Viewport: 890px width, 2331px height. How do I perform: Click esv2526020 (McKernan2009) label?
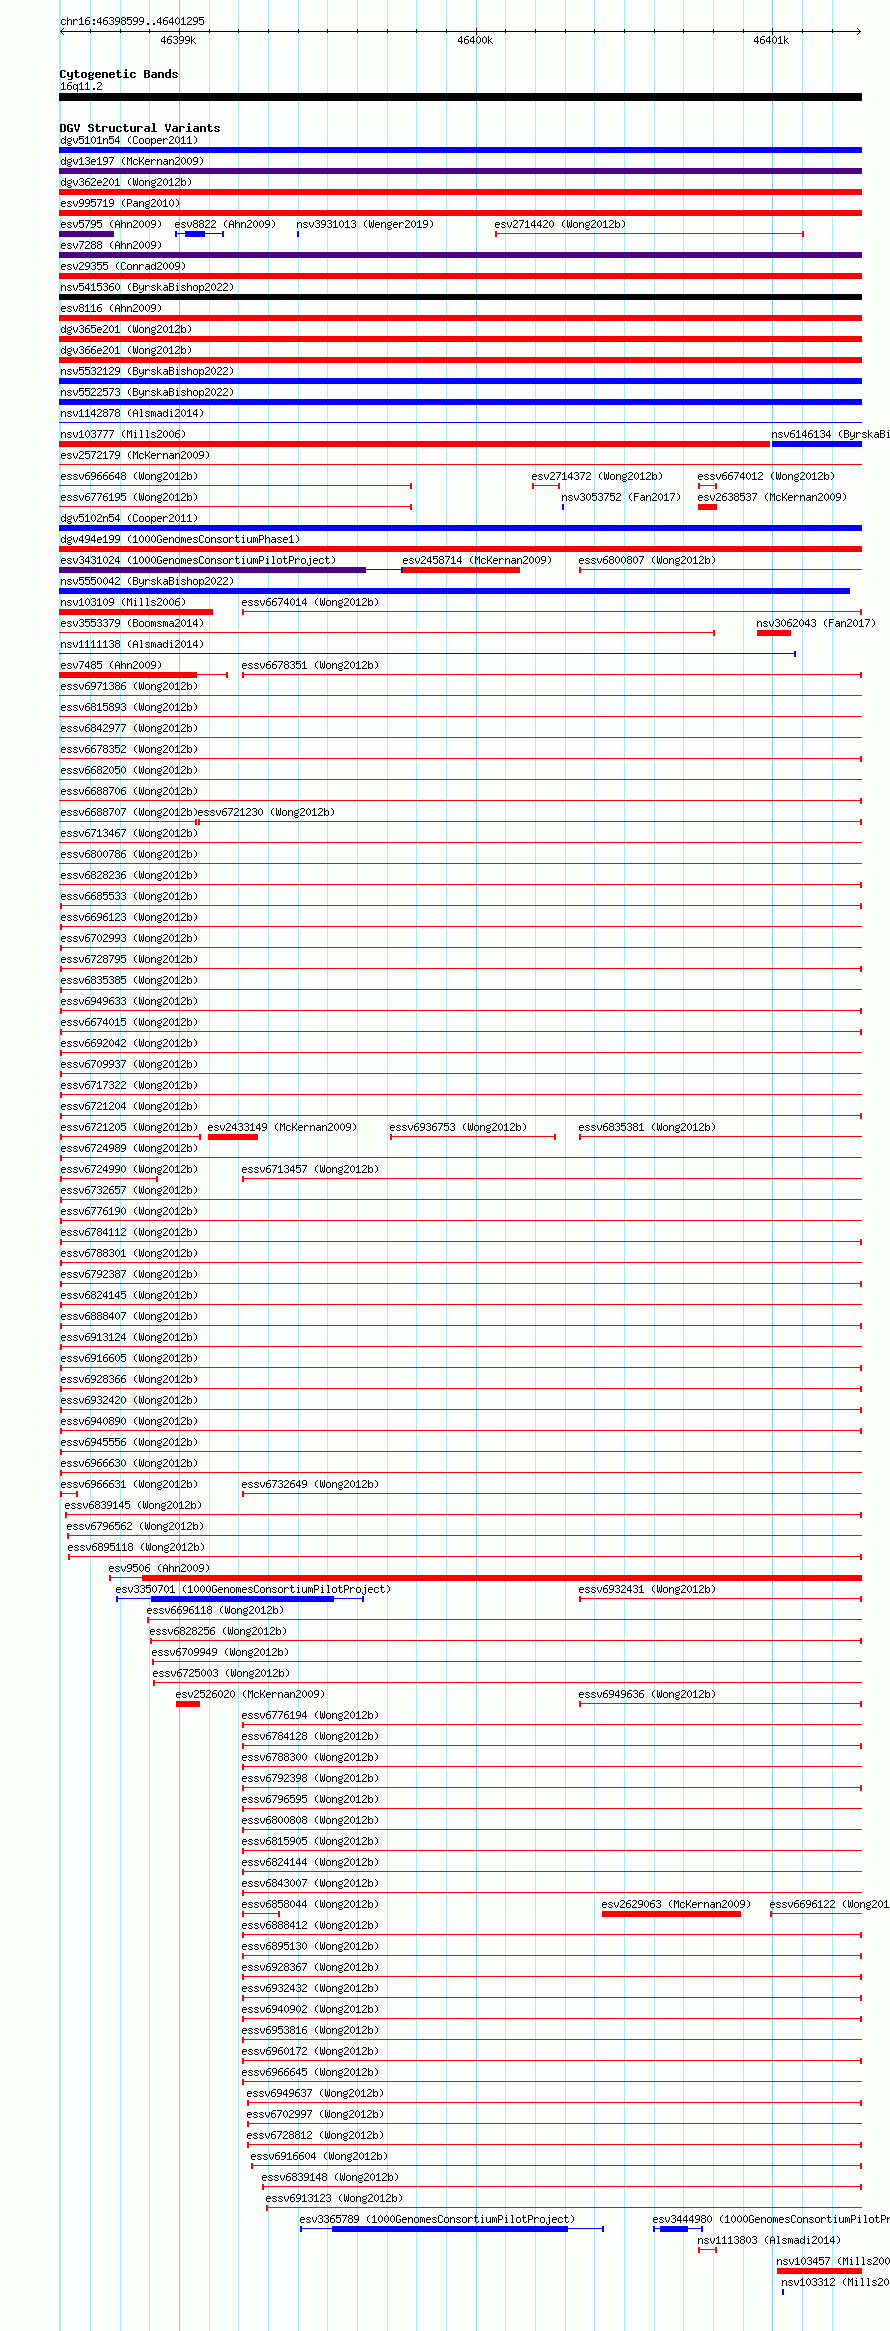pos(250,1694)
